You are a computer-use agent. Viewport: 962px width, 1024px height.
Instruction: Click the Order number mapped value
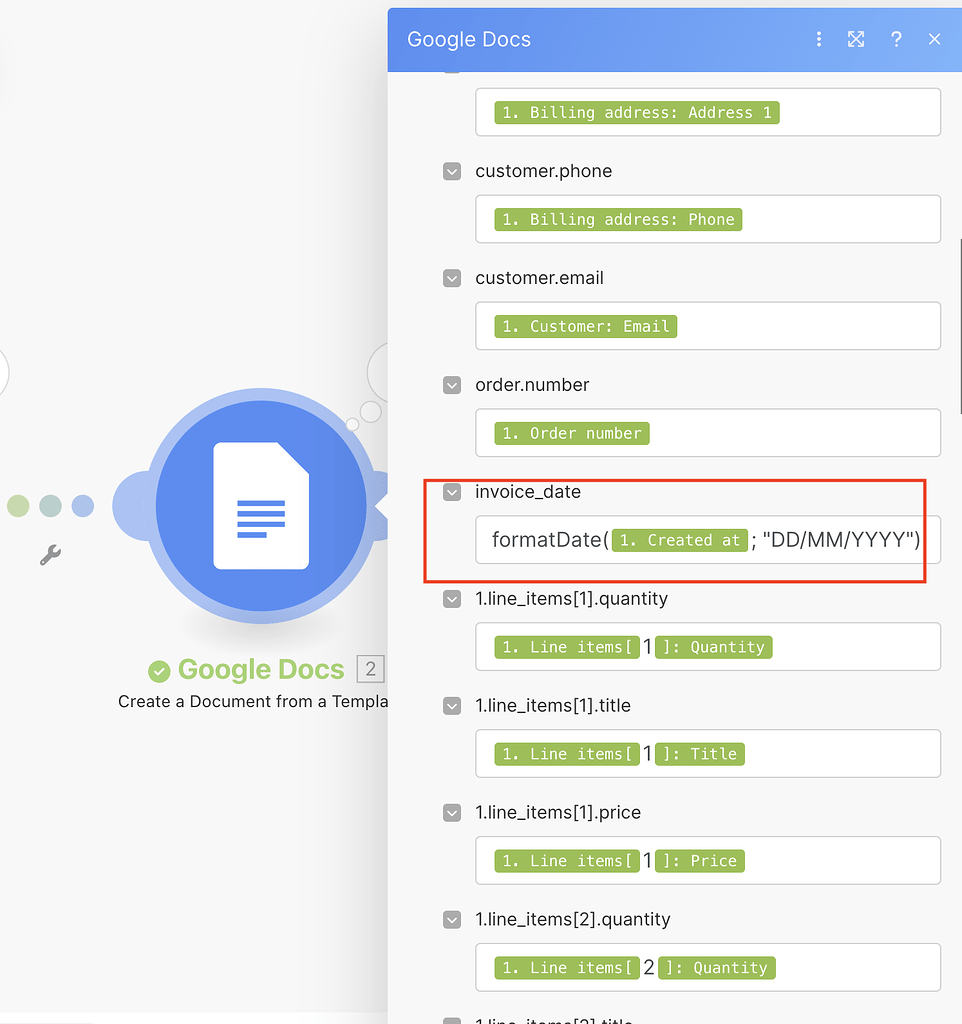(572, 432)
